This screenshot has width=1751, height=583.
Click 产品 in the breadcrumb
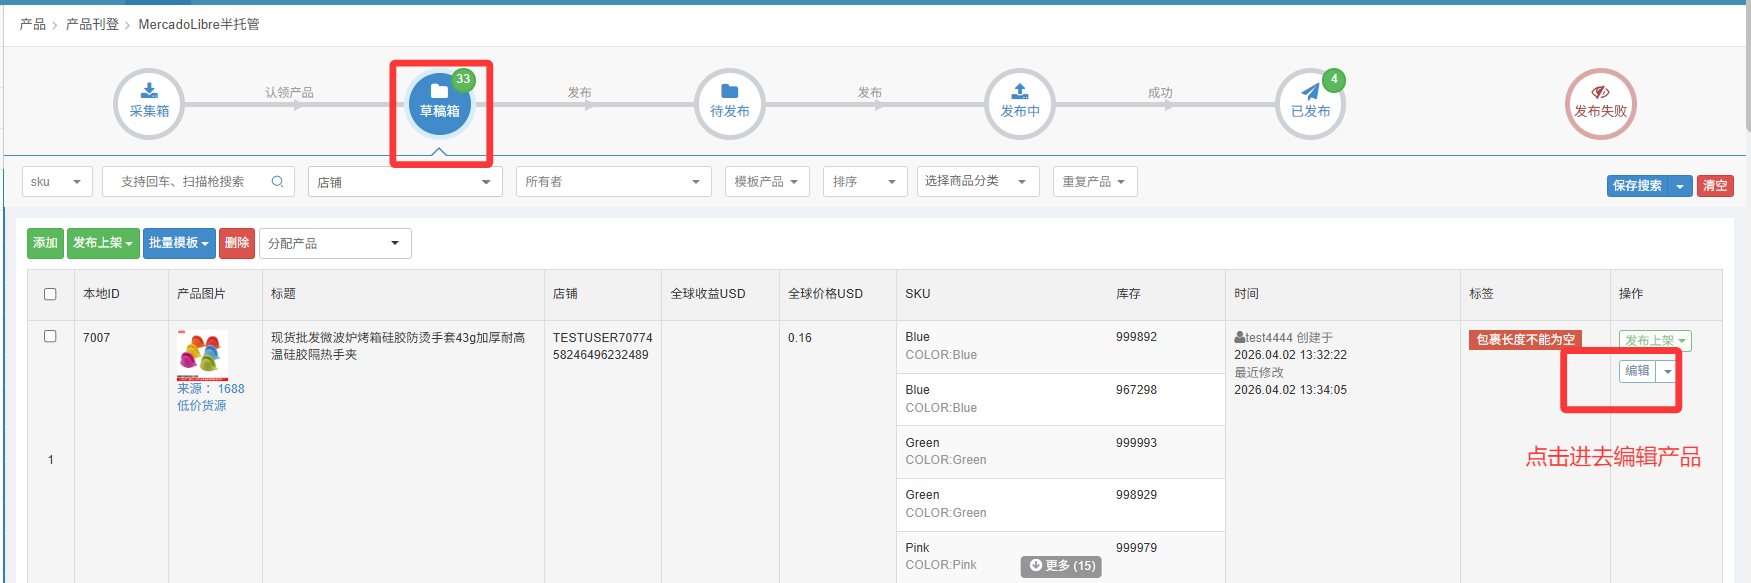[32, 24]
